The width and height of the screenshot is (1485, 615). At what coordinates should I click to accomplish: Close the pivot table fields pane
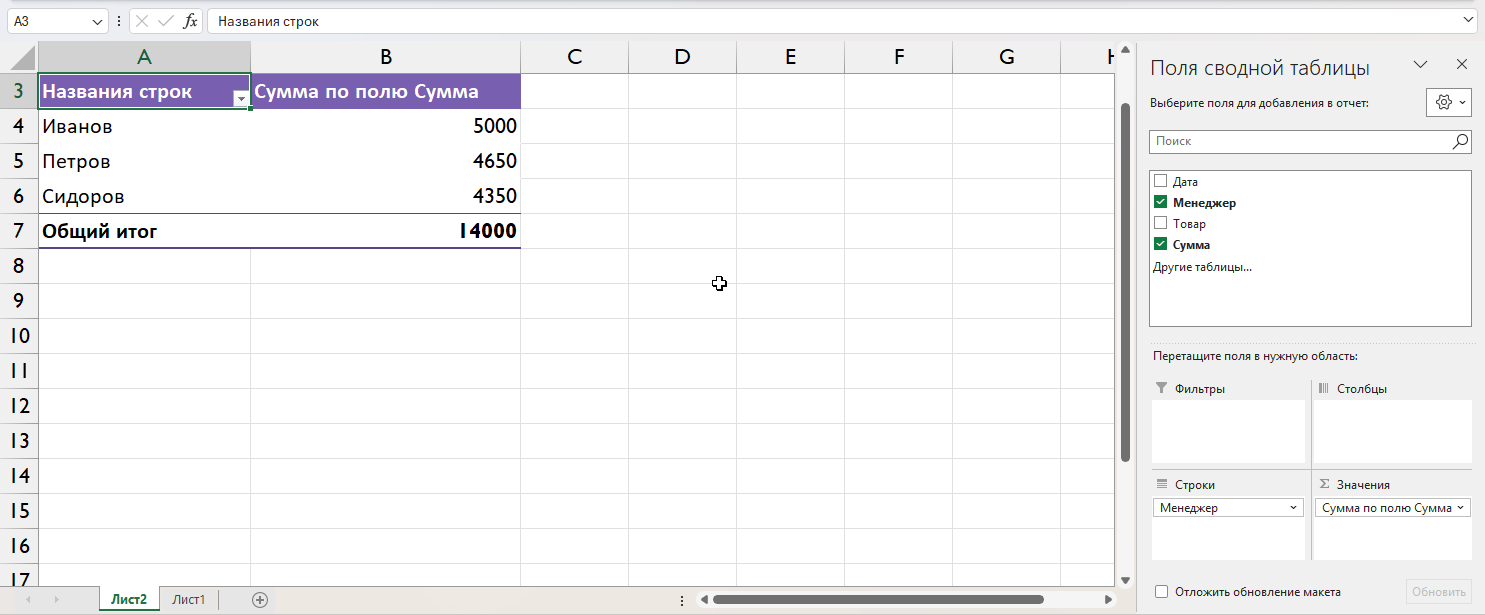click(1461, 65)
